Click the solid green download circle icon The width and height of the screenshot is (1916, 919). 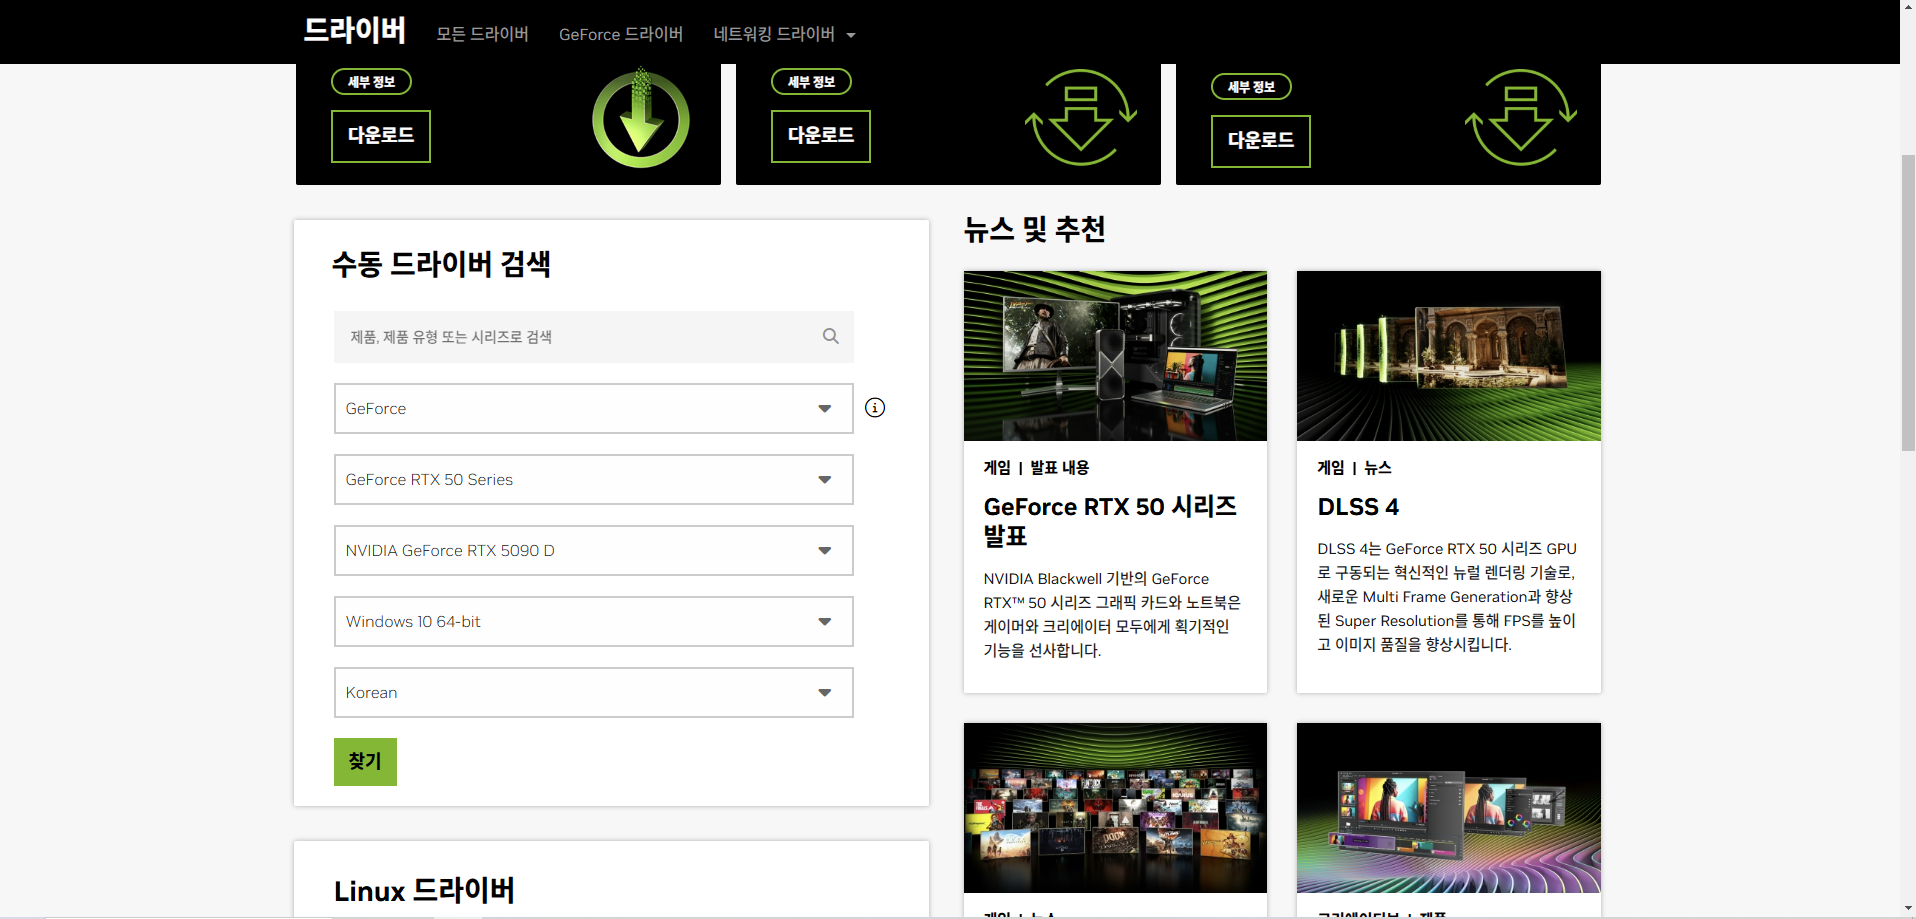pyautogui.click(x=641, y=120)
